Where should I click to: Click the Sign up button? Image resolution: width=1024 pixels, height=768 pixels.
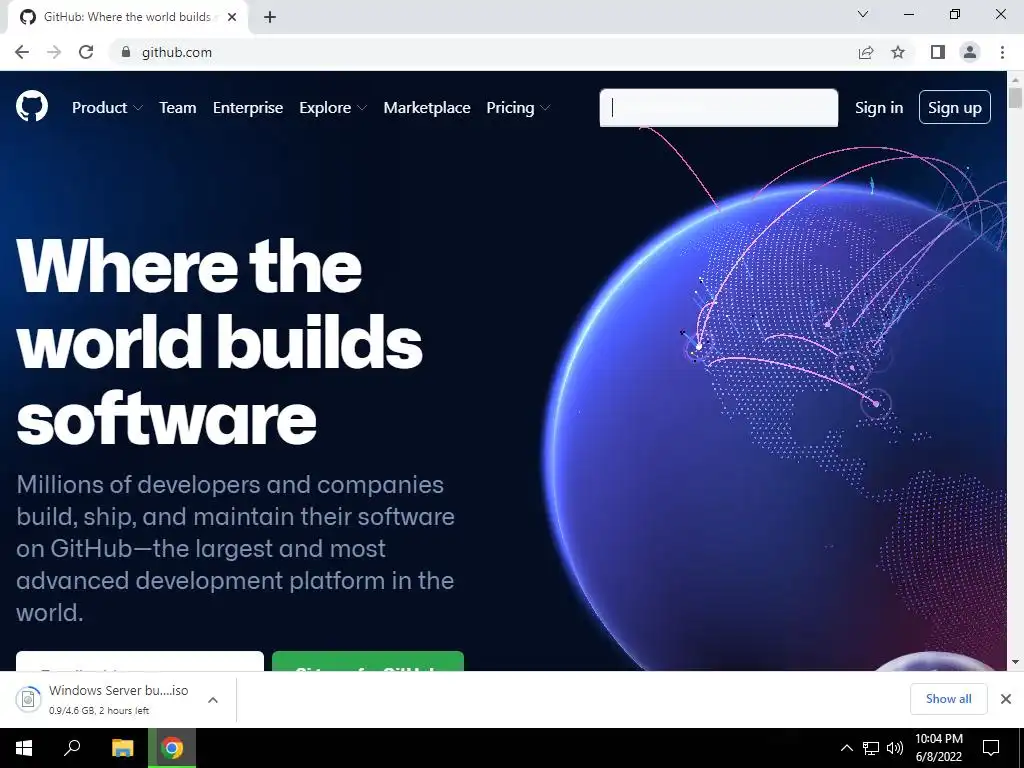tap(954, 107)
